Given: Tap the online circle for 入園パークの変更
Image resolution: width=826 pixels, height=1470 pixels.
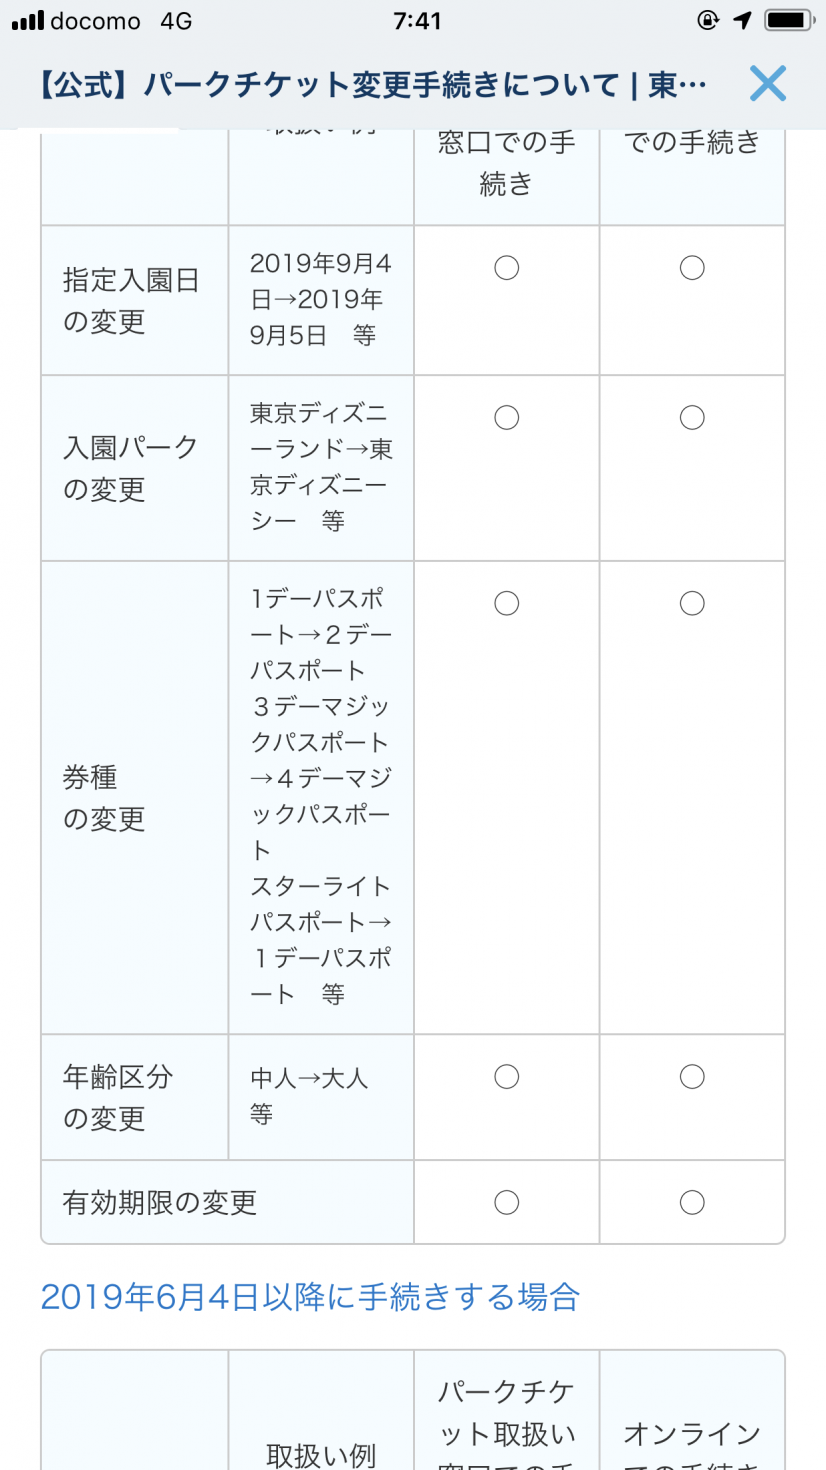Looking at the screenshot, I should (692, 417).
